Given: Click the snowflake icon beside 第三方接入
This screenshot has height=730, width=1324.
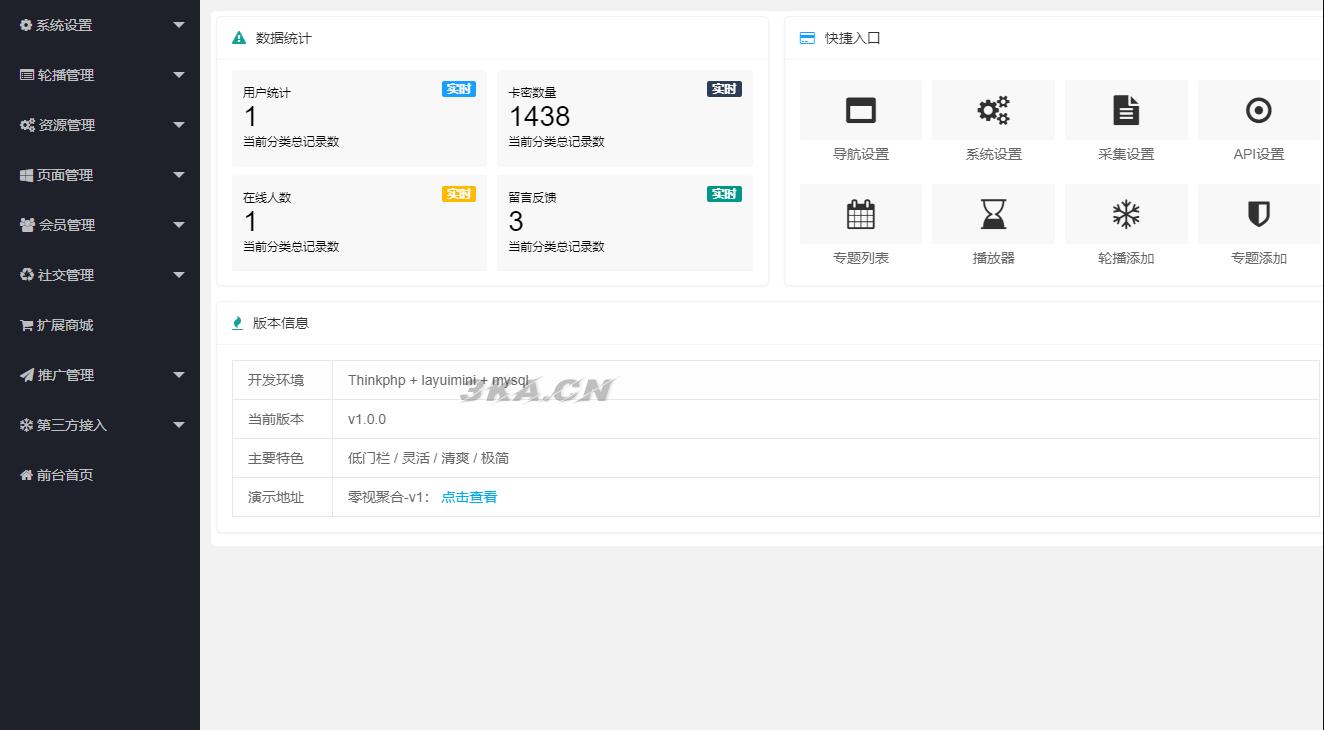Looking at the screenshot, I should pyautogui.click(x=26, y=425).
